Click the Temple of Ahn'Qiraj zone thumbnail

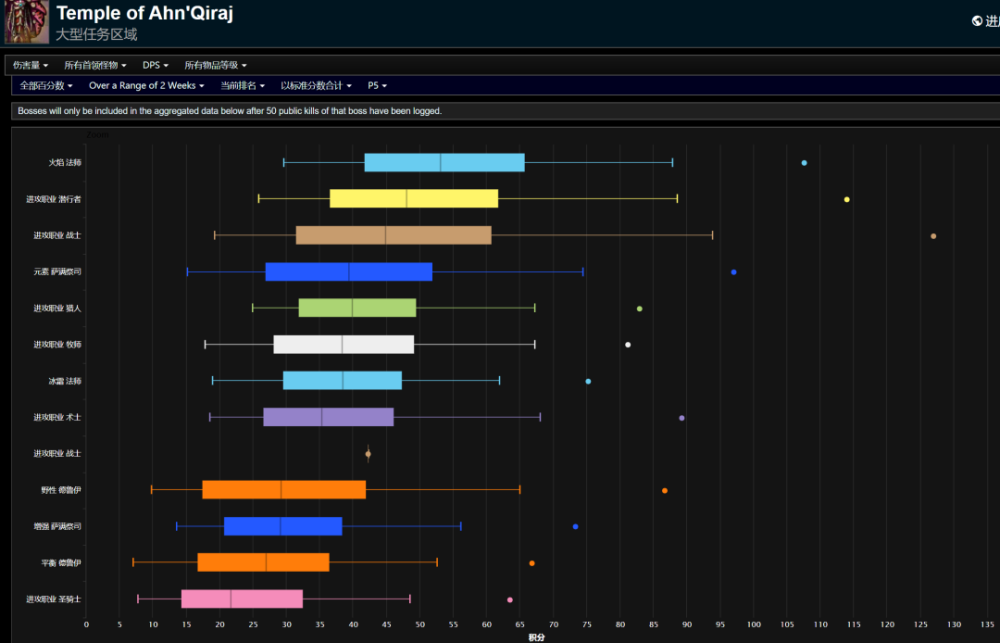27,22
